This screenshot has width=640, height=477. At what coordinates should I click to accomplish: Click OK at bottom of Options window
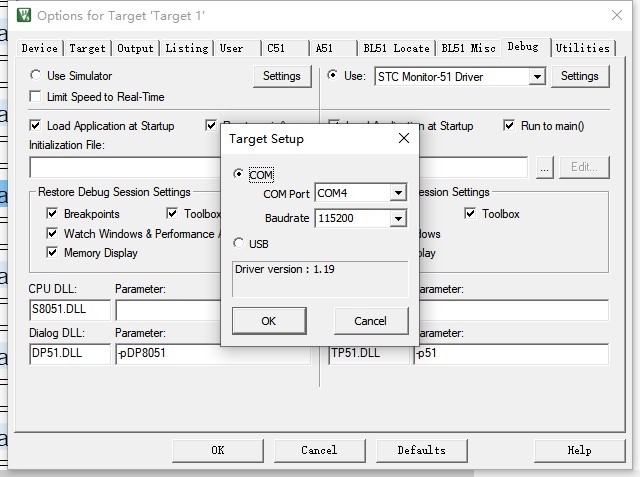pos(218,450)
